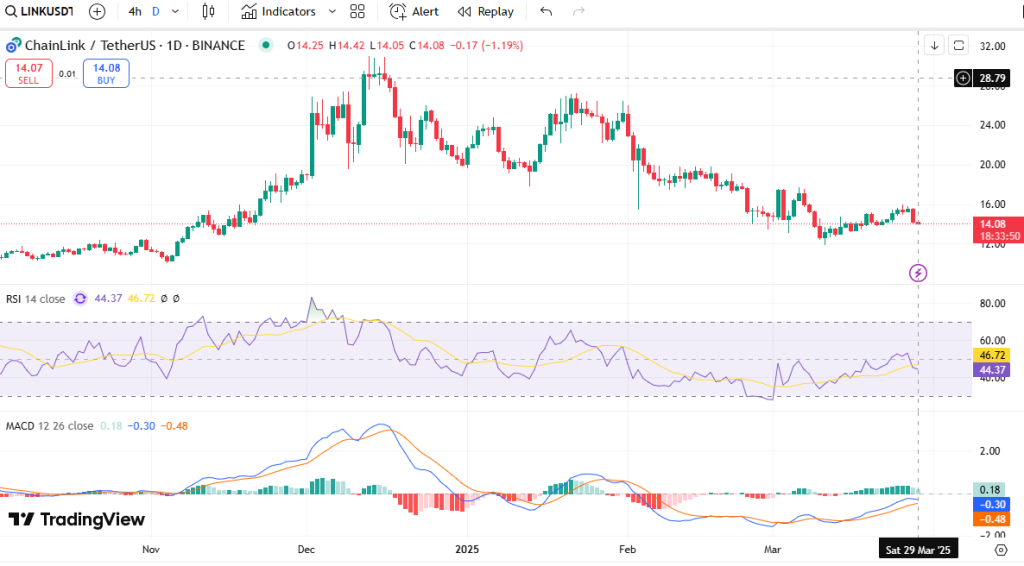Viewport: 1024px width, 566px height.
Task: Undo the last chart action
Action: click(x=547, y=11)
